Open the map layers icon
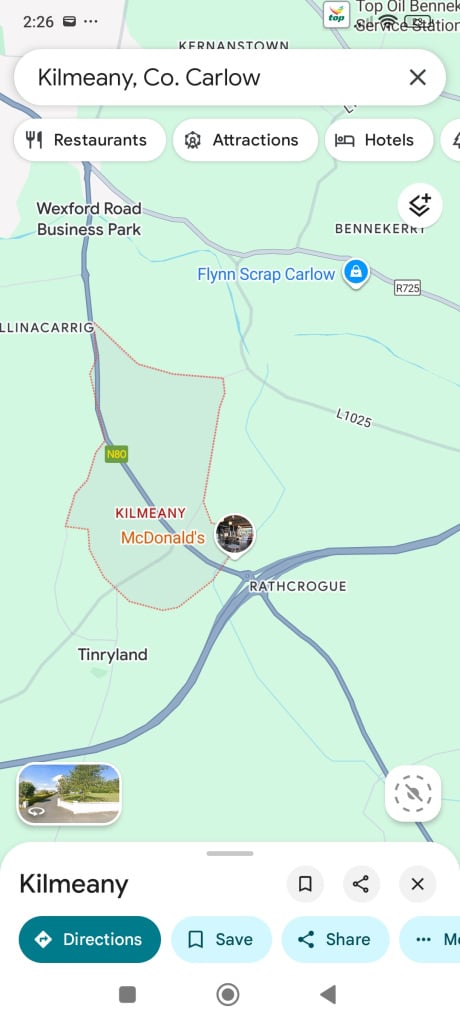This screenshot has width=460, height=1024. 419,206
